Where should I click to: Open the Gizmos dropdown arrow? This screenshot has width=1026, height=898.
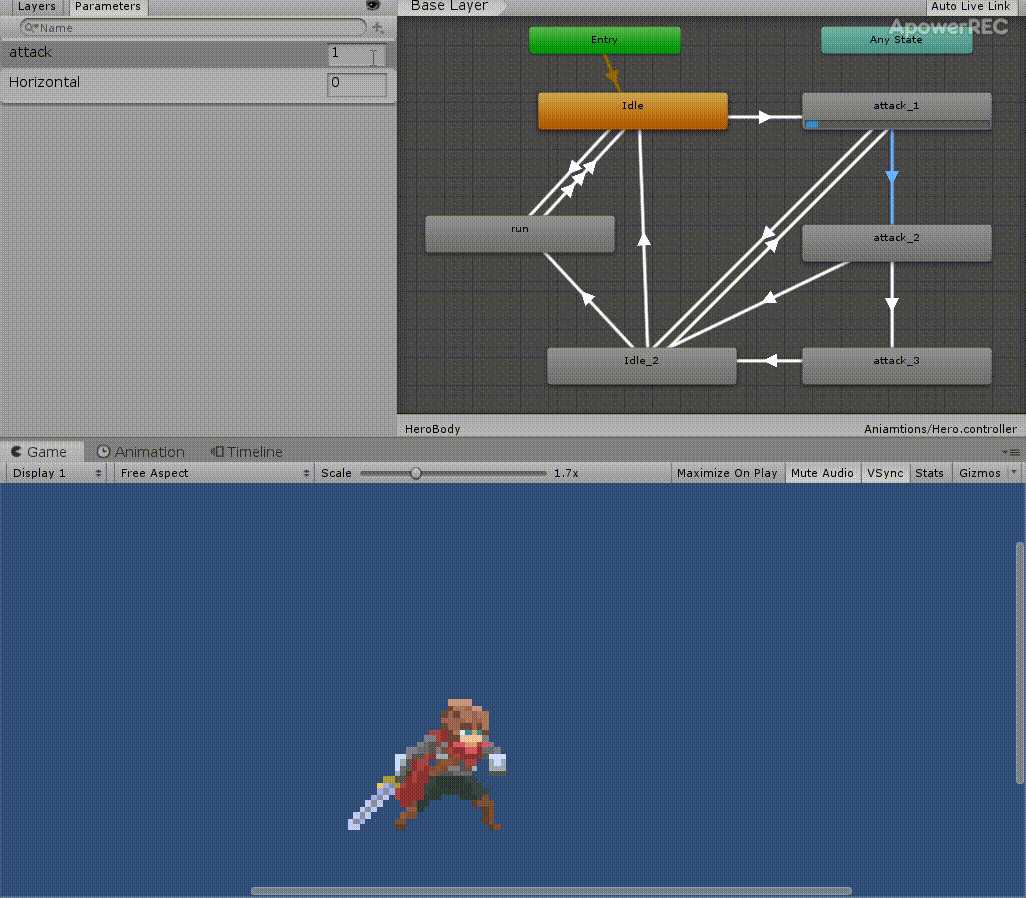pos(1014,471)
